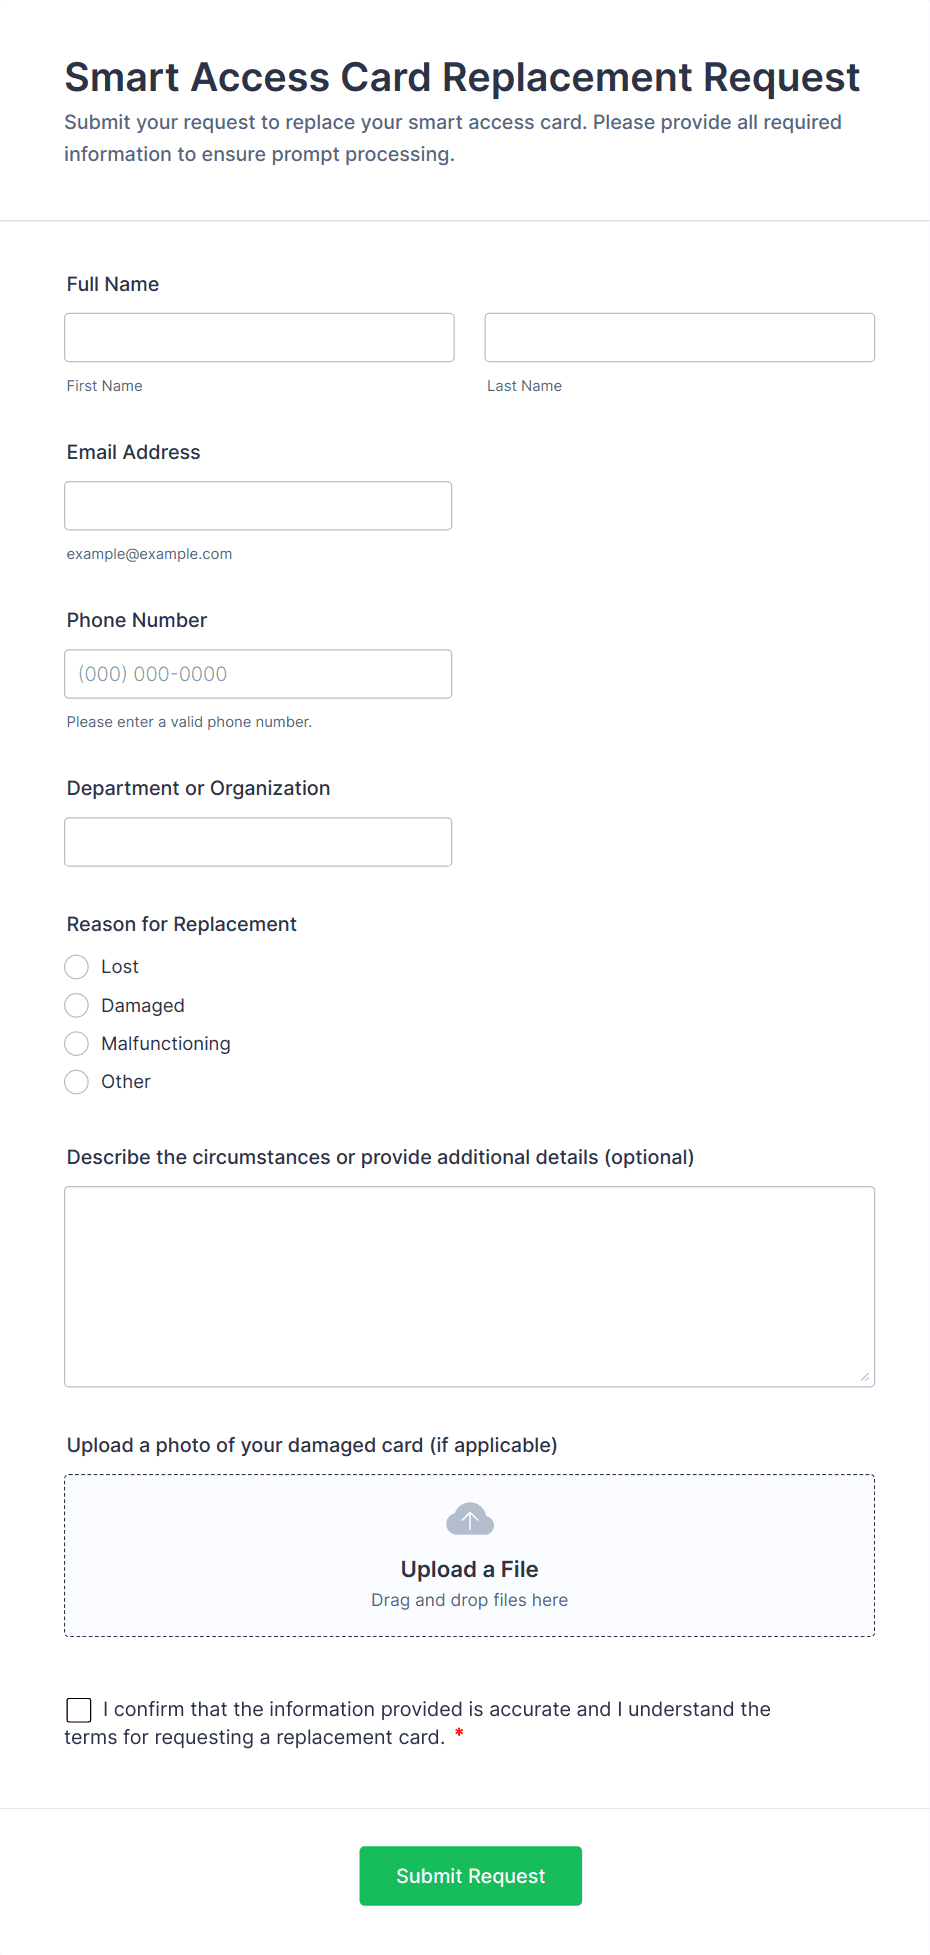
Task: Click the cloud upload icon
Action: tap(469, 1519)
